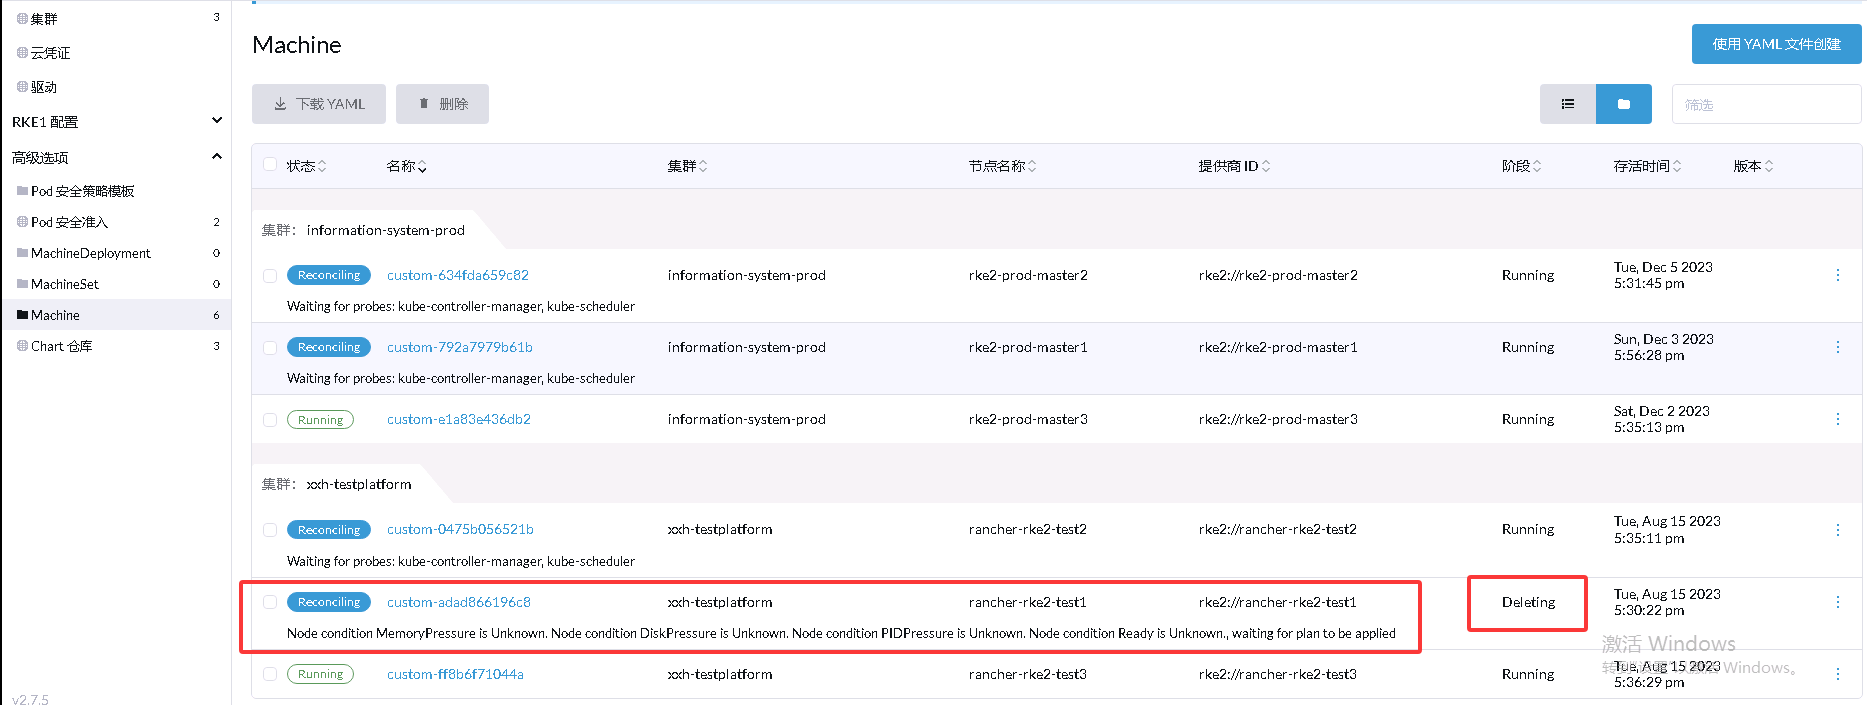The height and width of the screenshot is (705, 1867).
Task: Open row actions for custom-ff8b6f71044a
Action: click(1837, 674)
